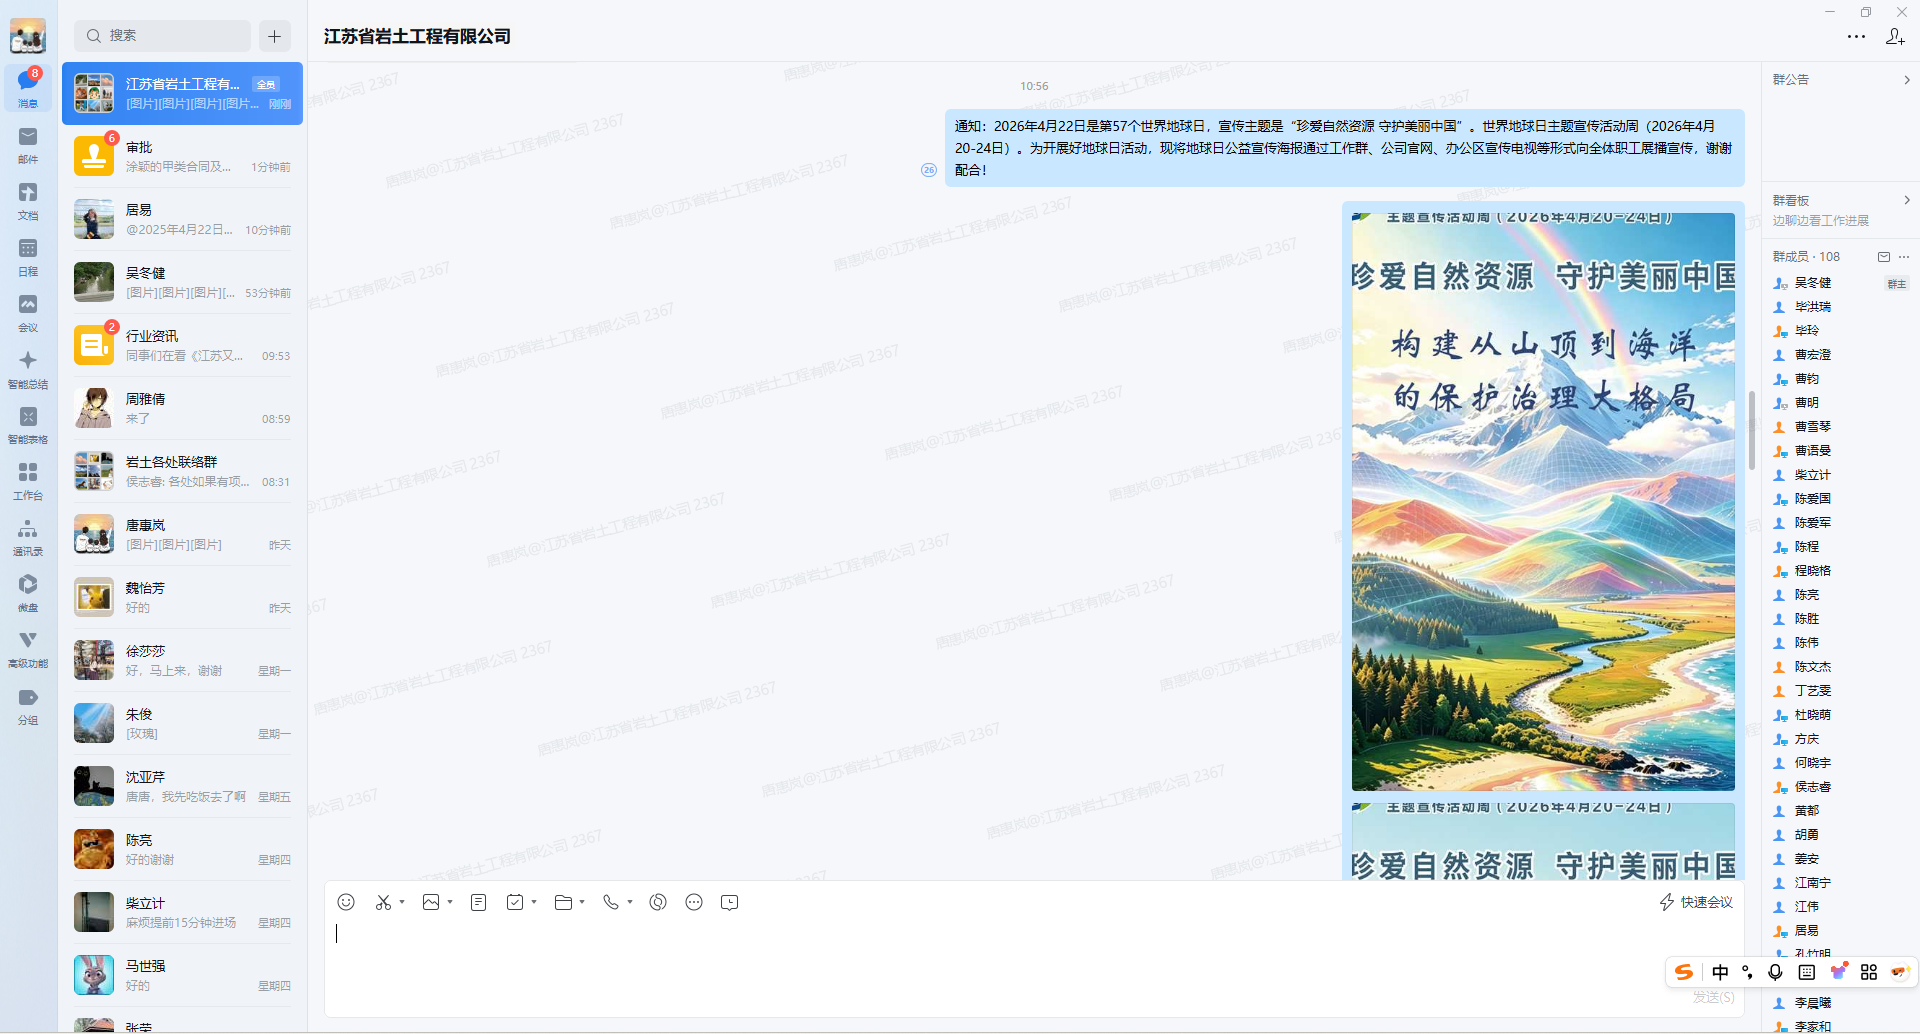Click the chat area vertical scrollbar
The width and height of the screenshot is (1920, 1034).
[x=1752, y=430]
